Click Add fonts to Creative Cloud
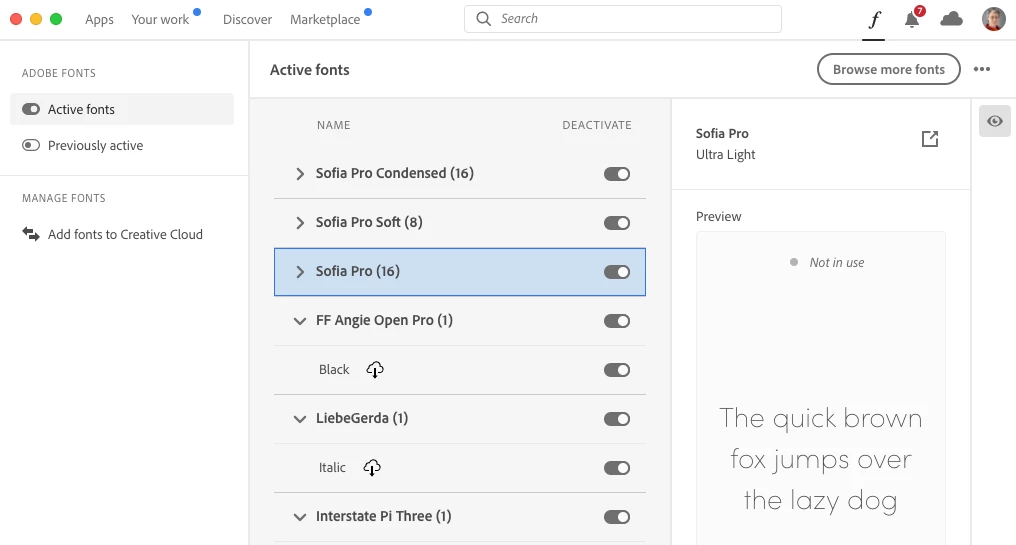The height and width of the screenshot is (545, 1016). pos(125,234)
